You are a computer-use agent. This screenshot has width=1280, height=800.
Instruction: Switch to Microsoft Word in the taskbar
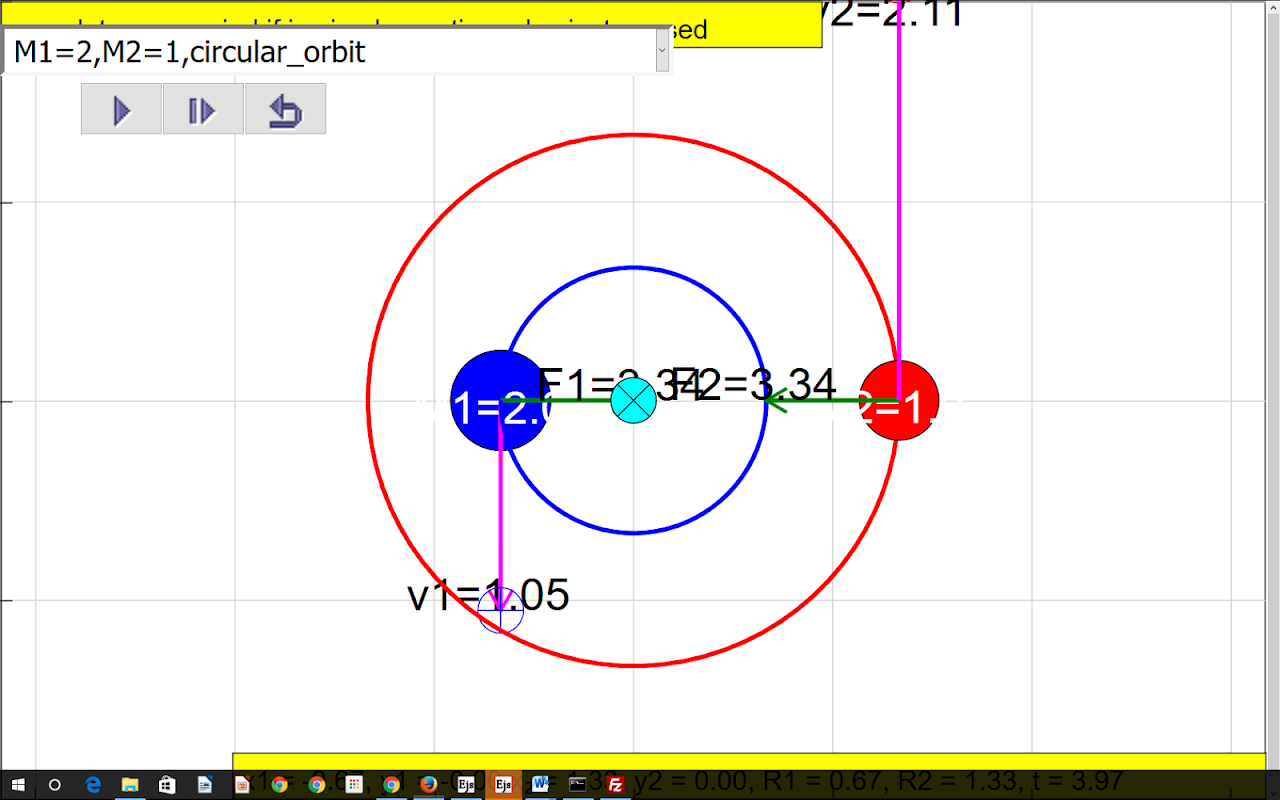541,785
